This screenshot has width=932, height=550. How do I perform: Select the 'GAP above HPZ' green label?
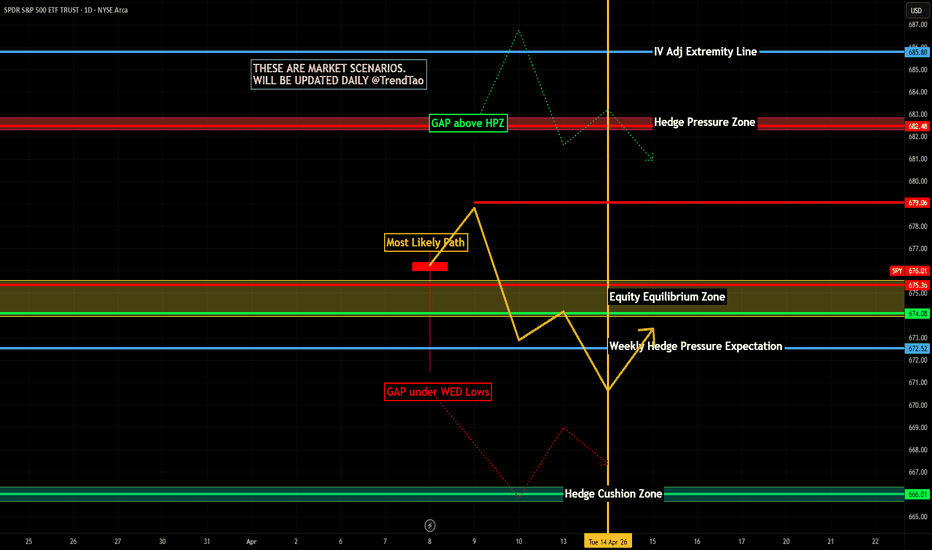point(468,123)
